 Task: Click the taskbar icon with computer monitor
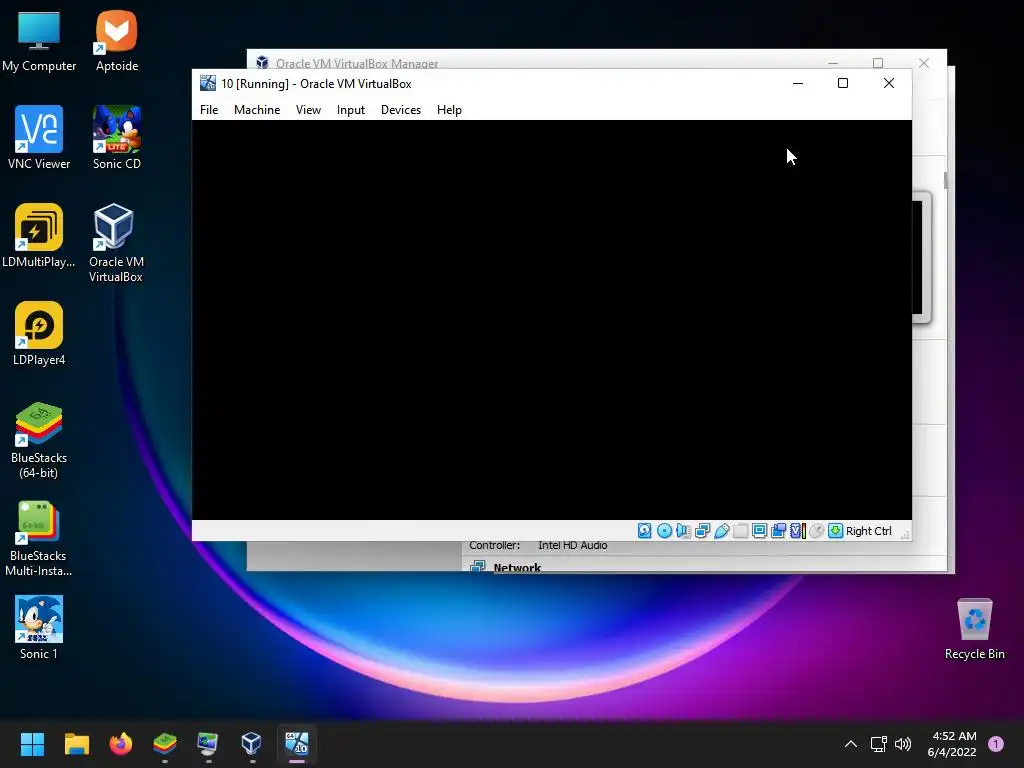[208, 744]
